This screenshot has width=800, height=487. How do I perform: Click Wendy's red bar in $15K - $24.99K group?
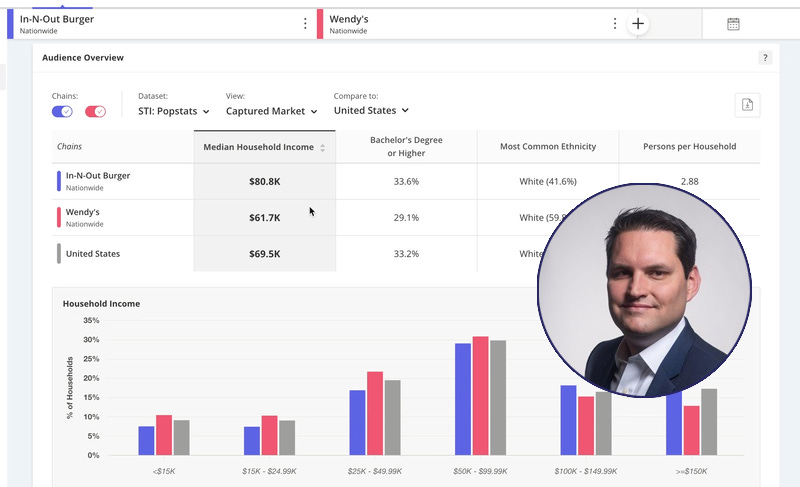pyautogui.click(x=269, y=435)
